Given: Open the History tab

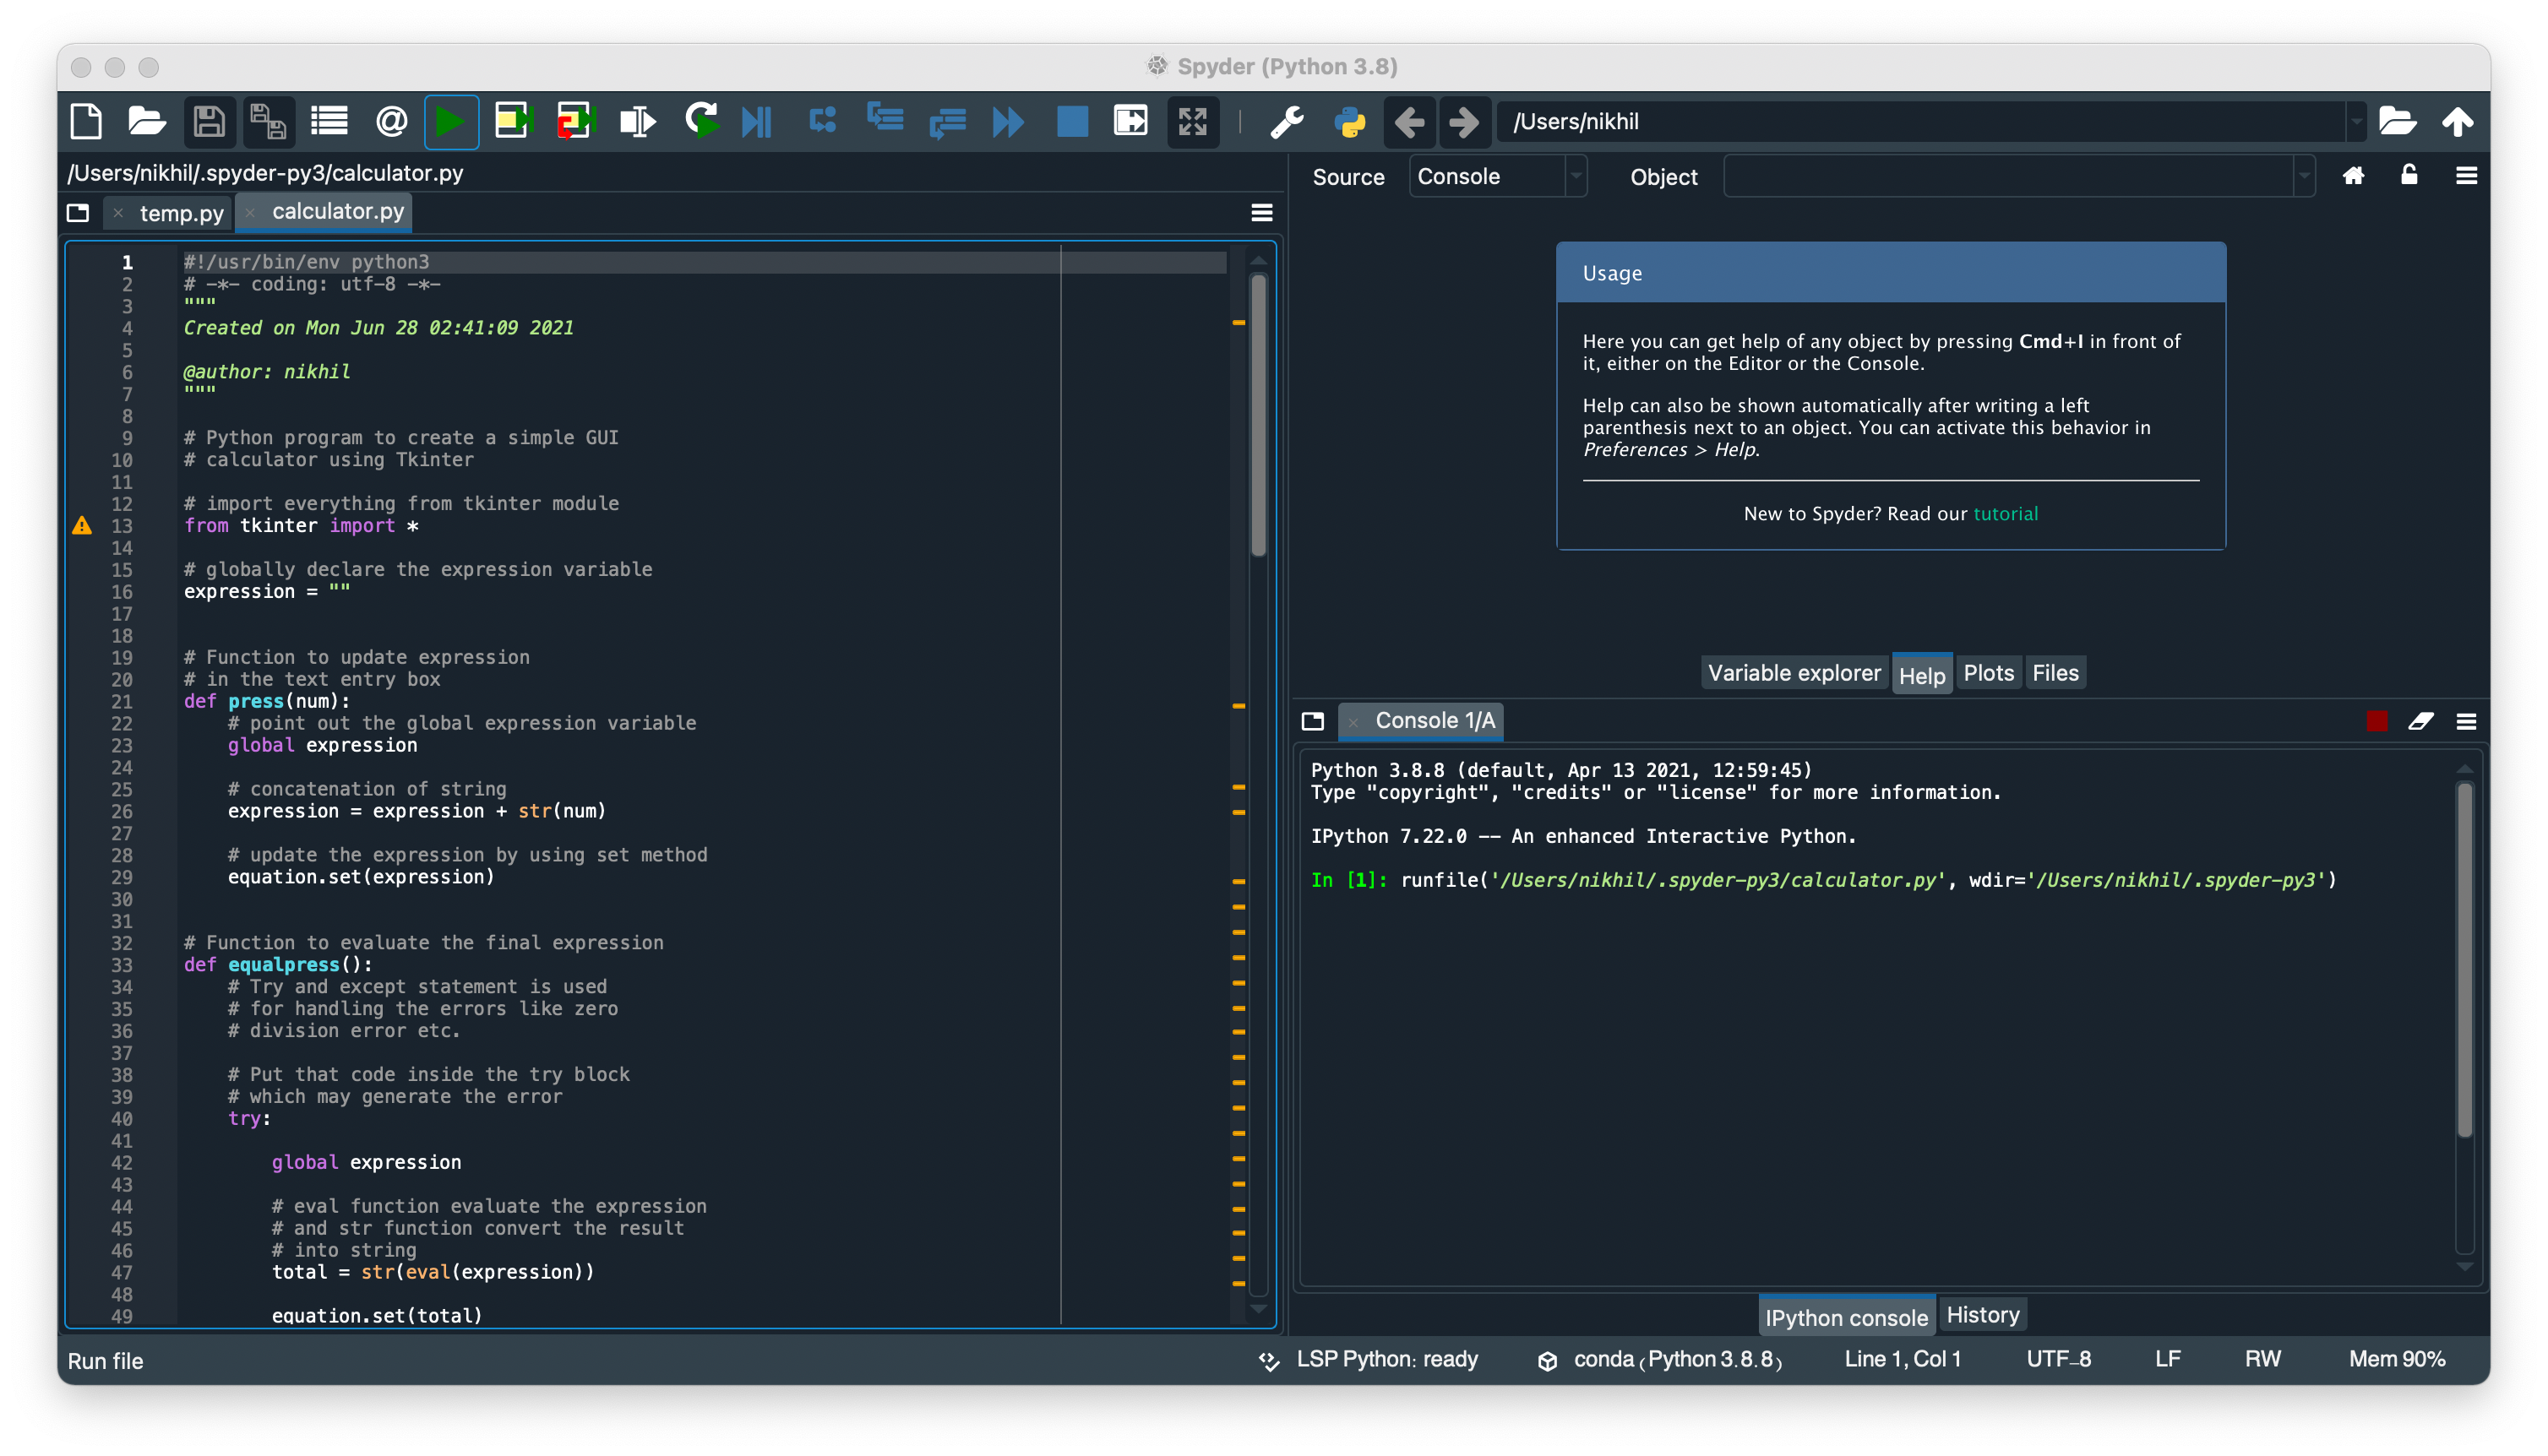Looking at the screenshot, I should (1982, 1315).
